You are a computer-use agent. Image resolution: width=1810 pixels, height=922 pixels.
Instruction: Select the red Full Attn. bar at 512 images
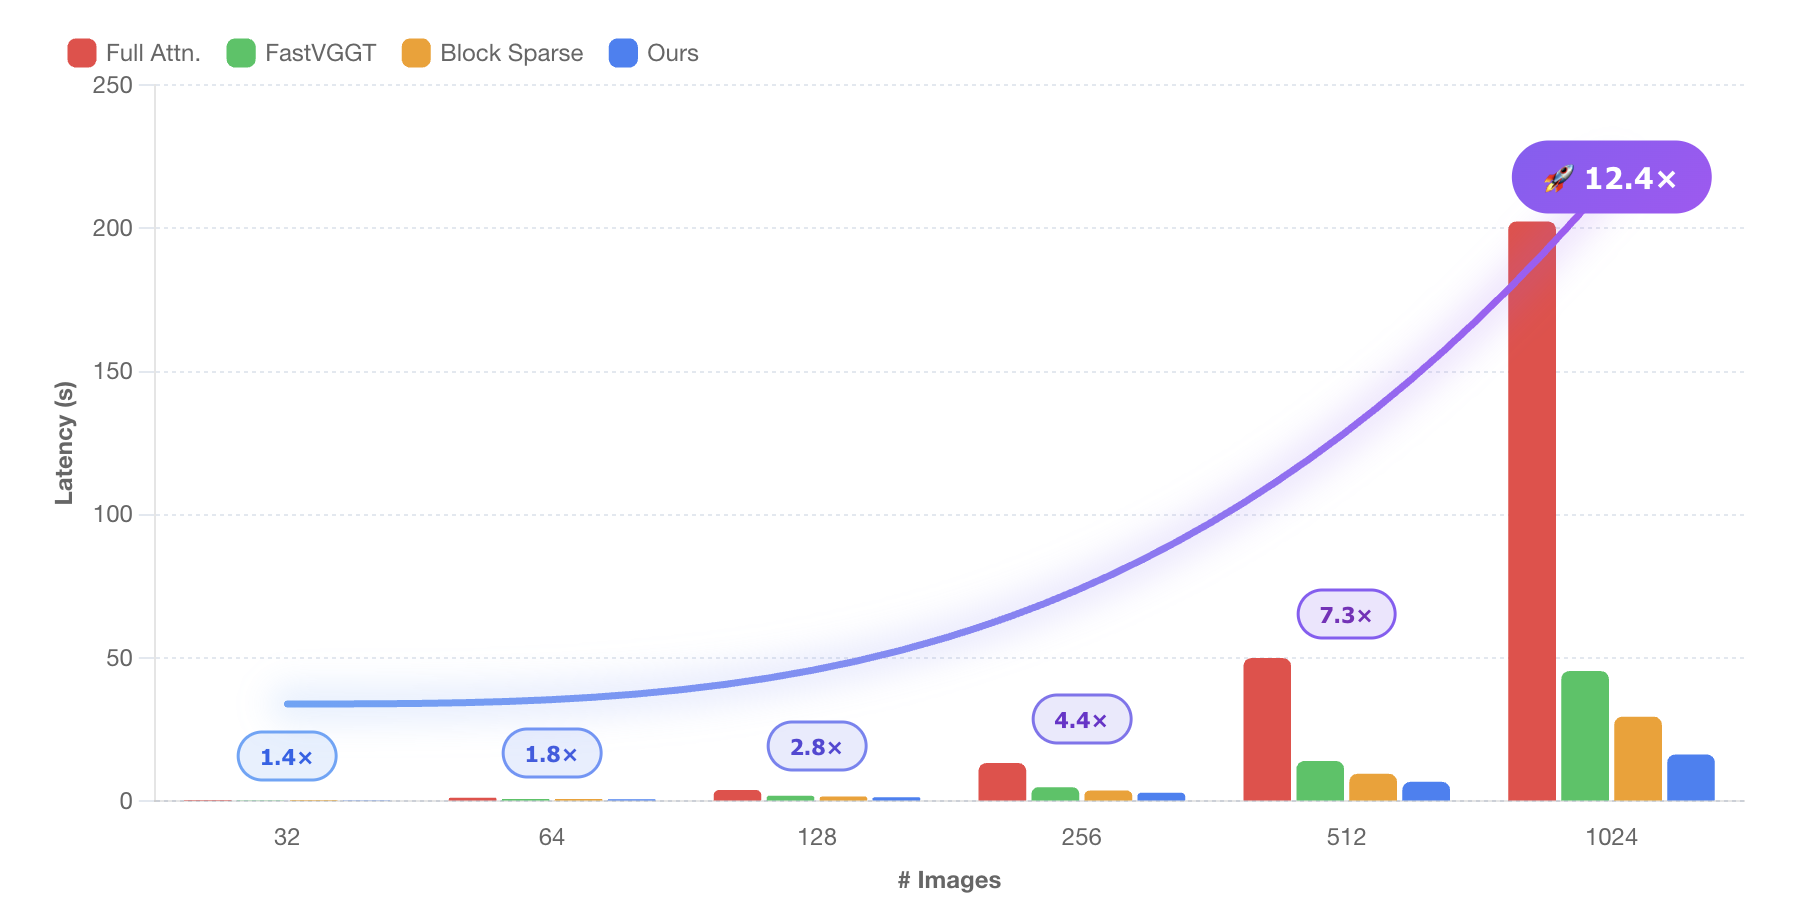click(x=1267, y=729)
